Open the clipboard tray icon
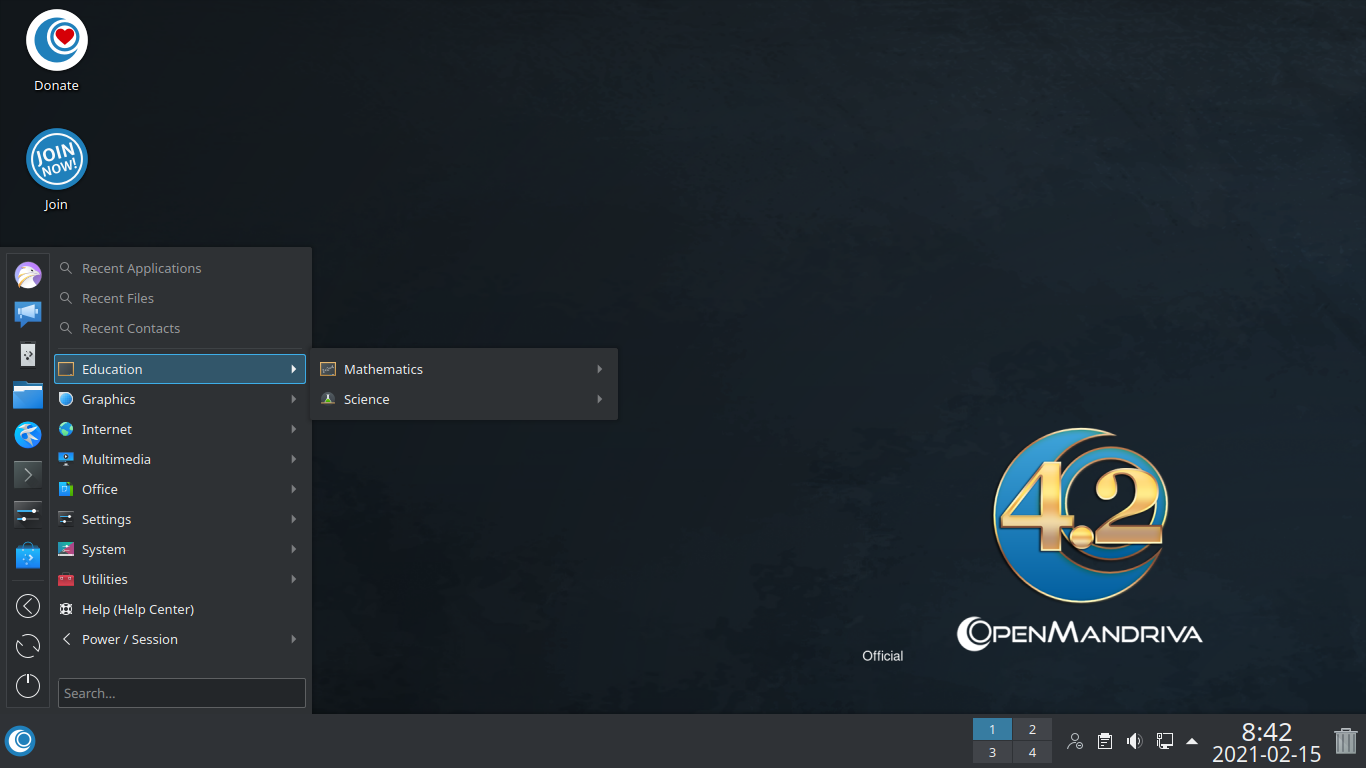This screenshot has height=768, width=1366. click(1104, 741)
